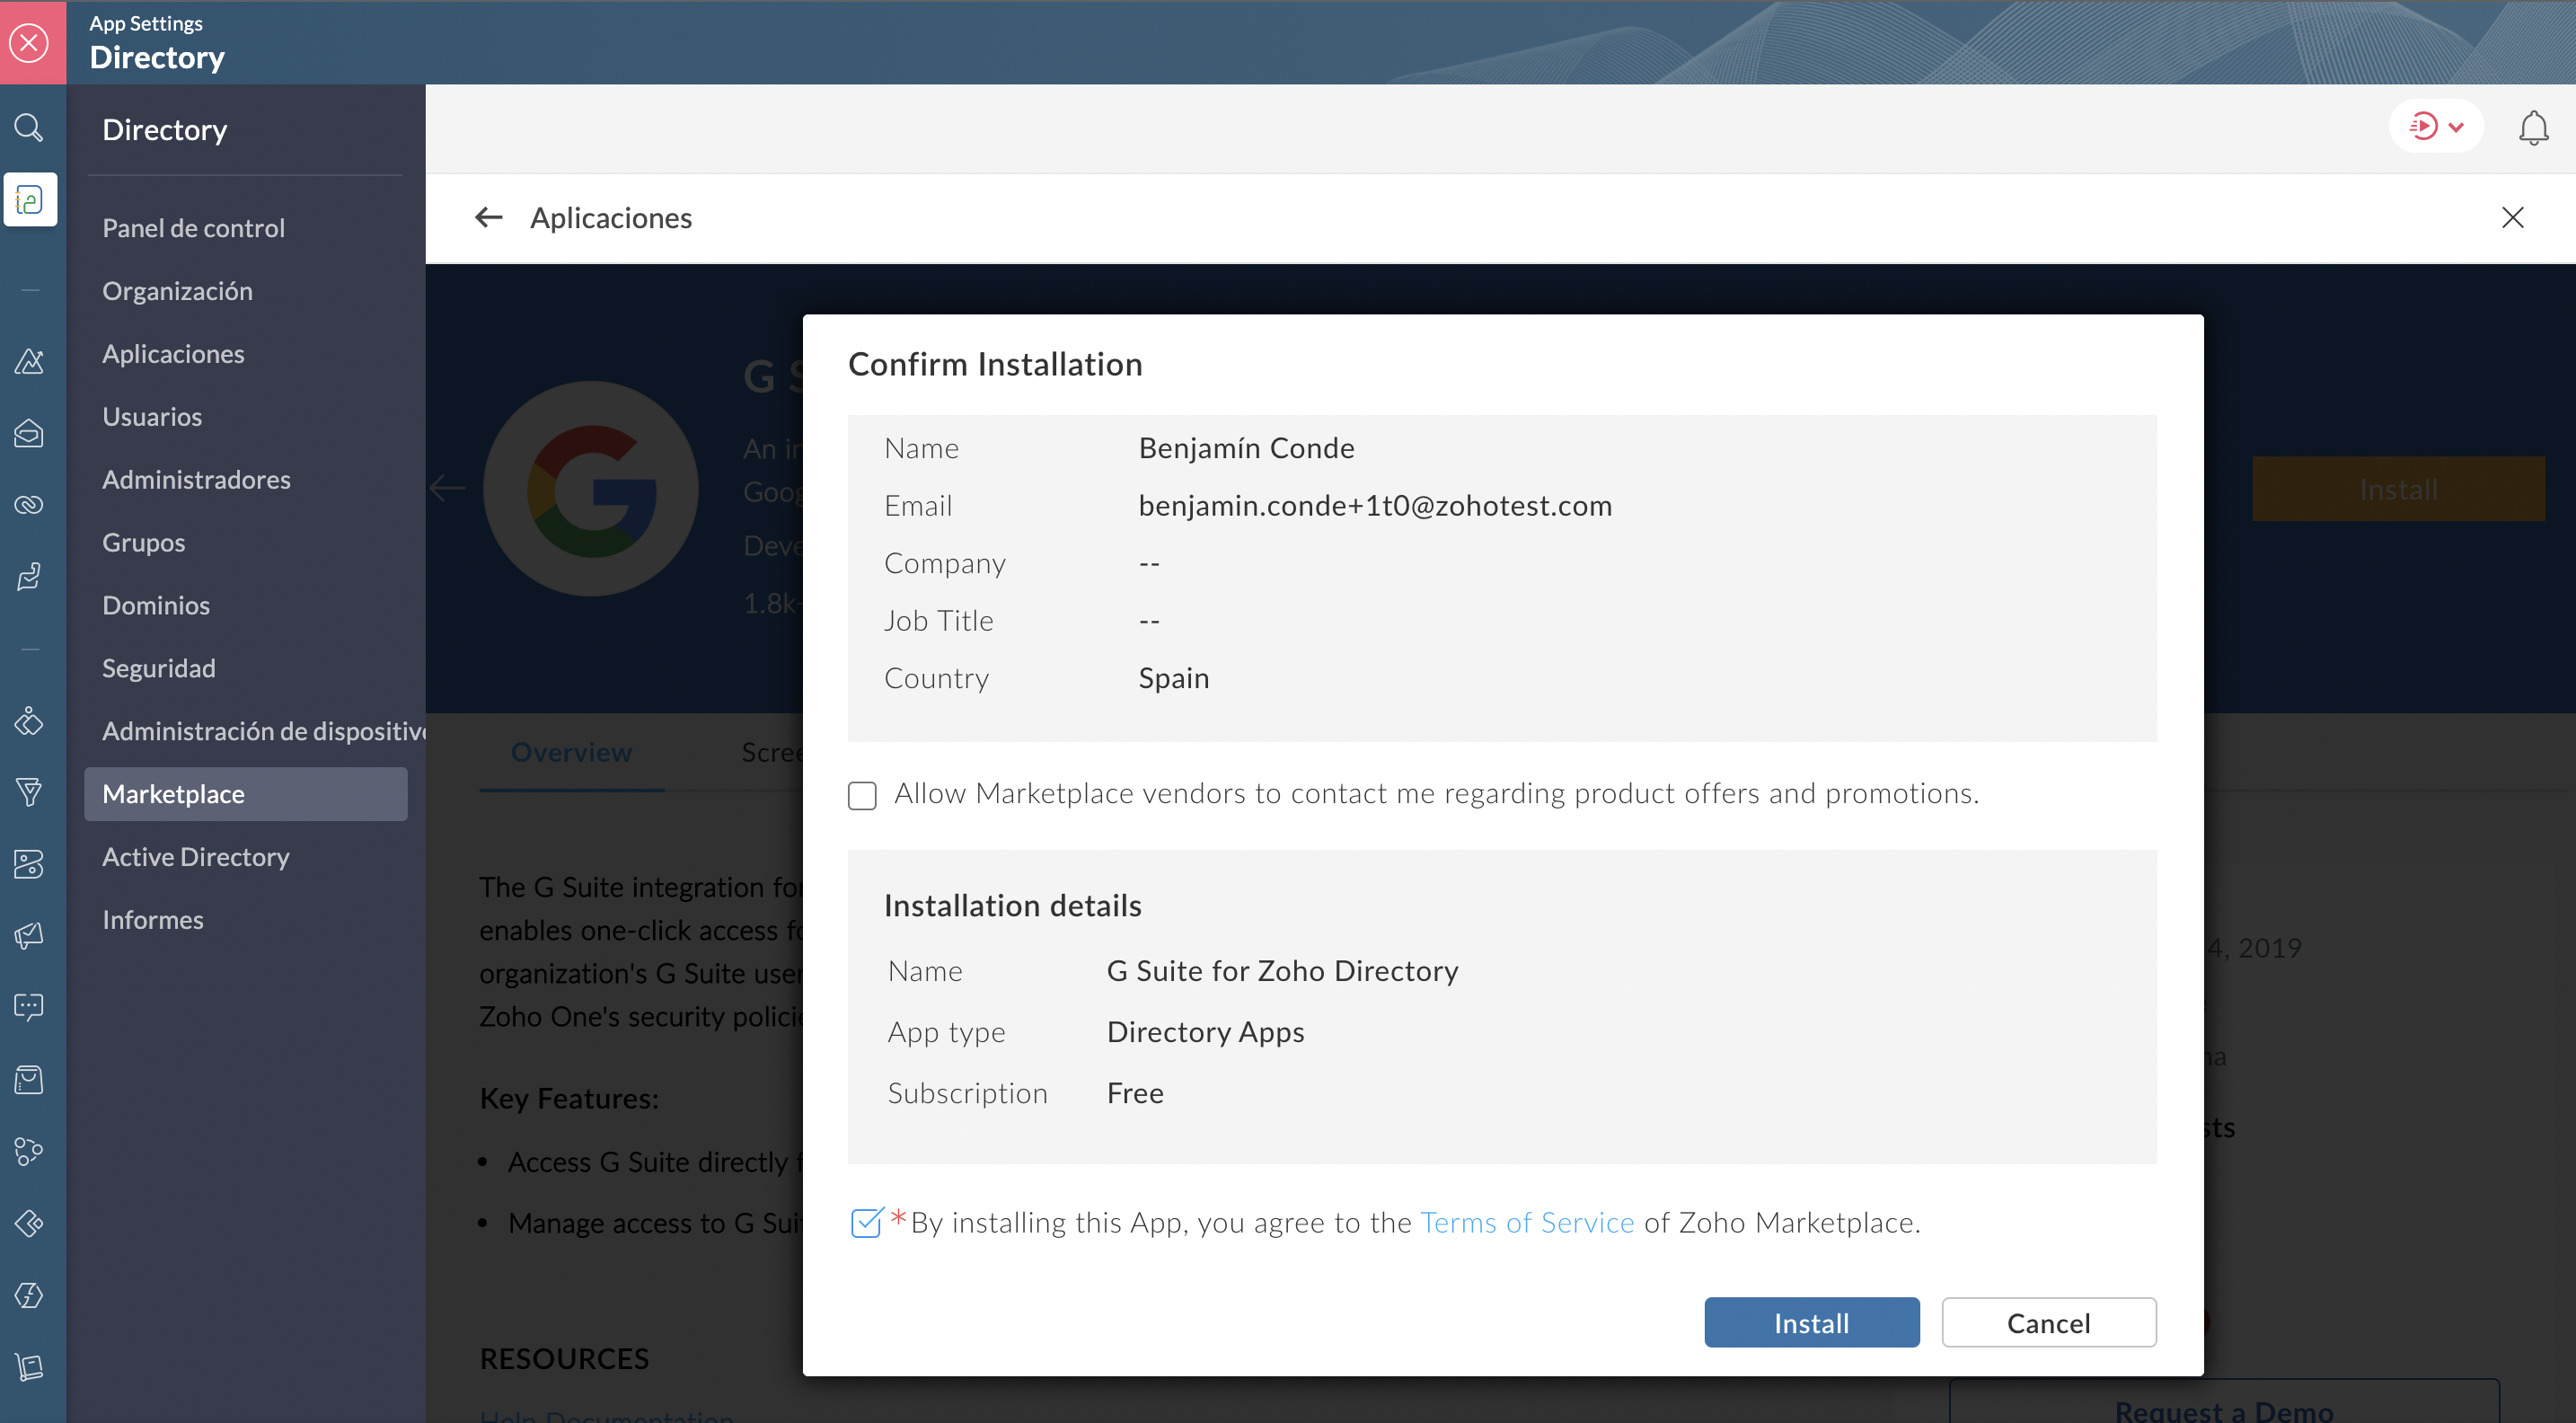The image size is (2576, 1423).
Task: Open Administradores in the sidebar
Action: 196,480
